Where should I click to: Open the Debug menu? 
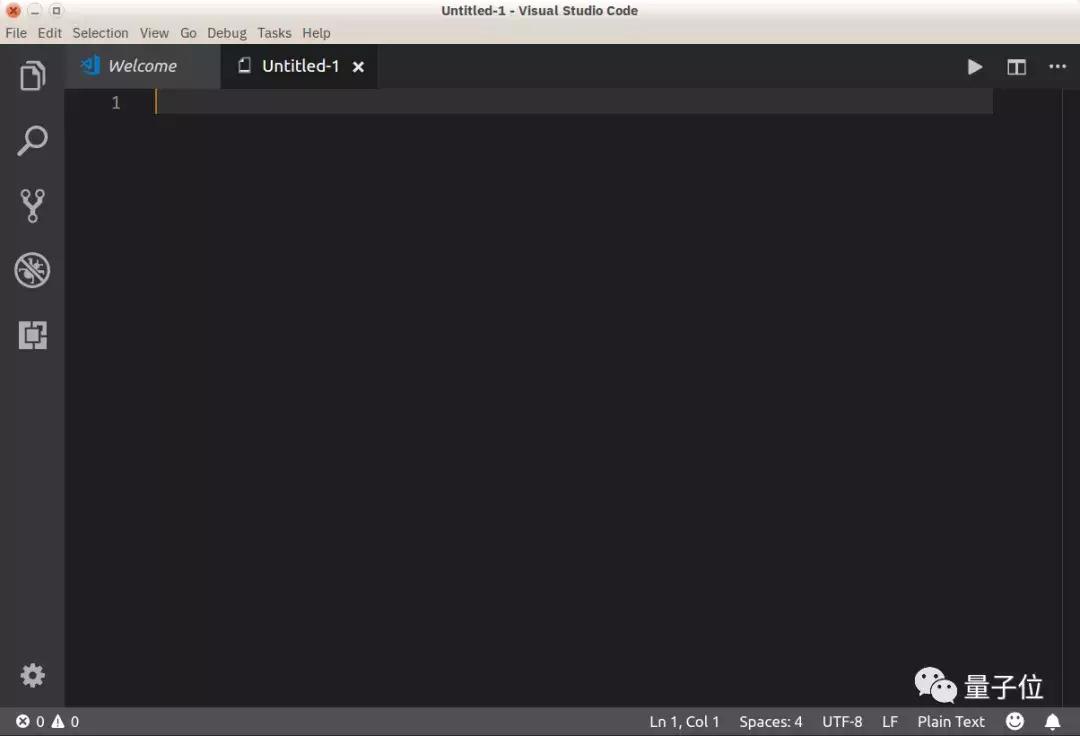click(226, 33)
